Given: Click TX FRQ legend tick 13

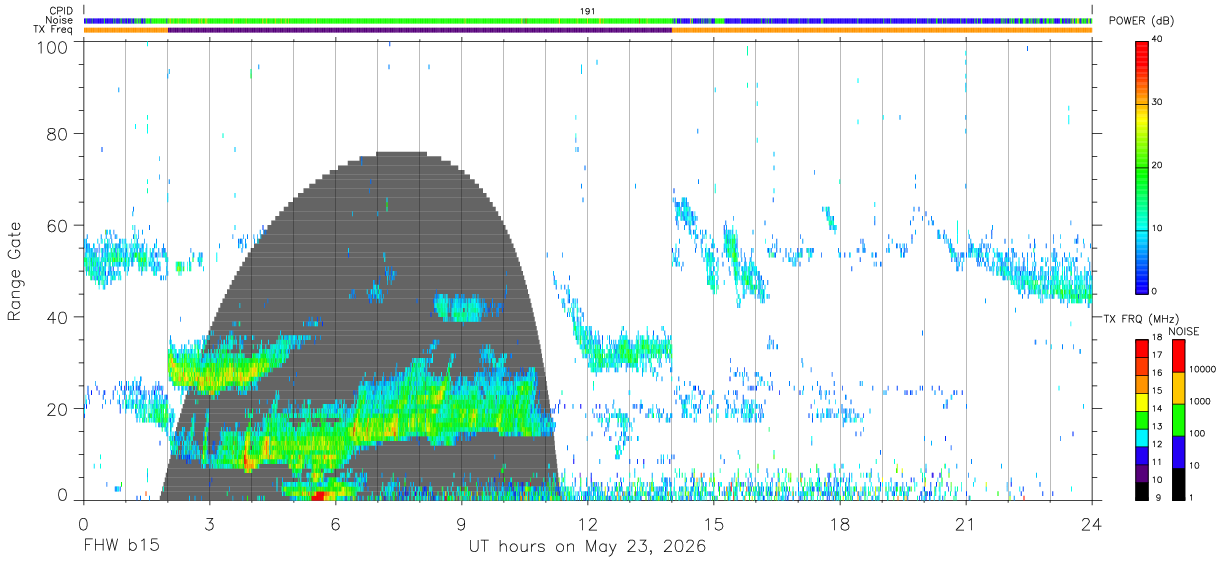Looking at the screenshot, I should [1158, 427].
